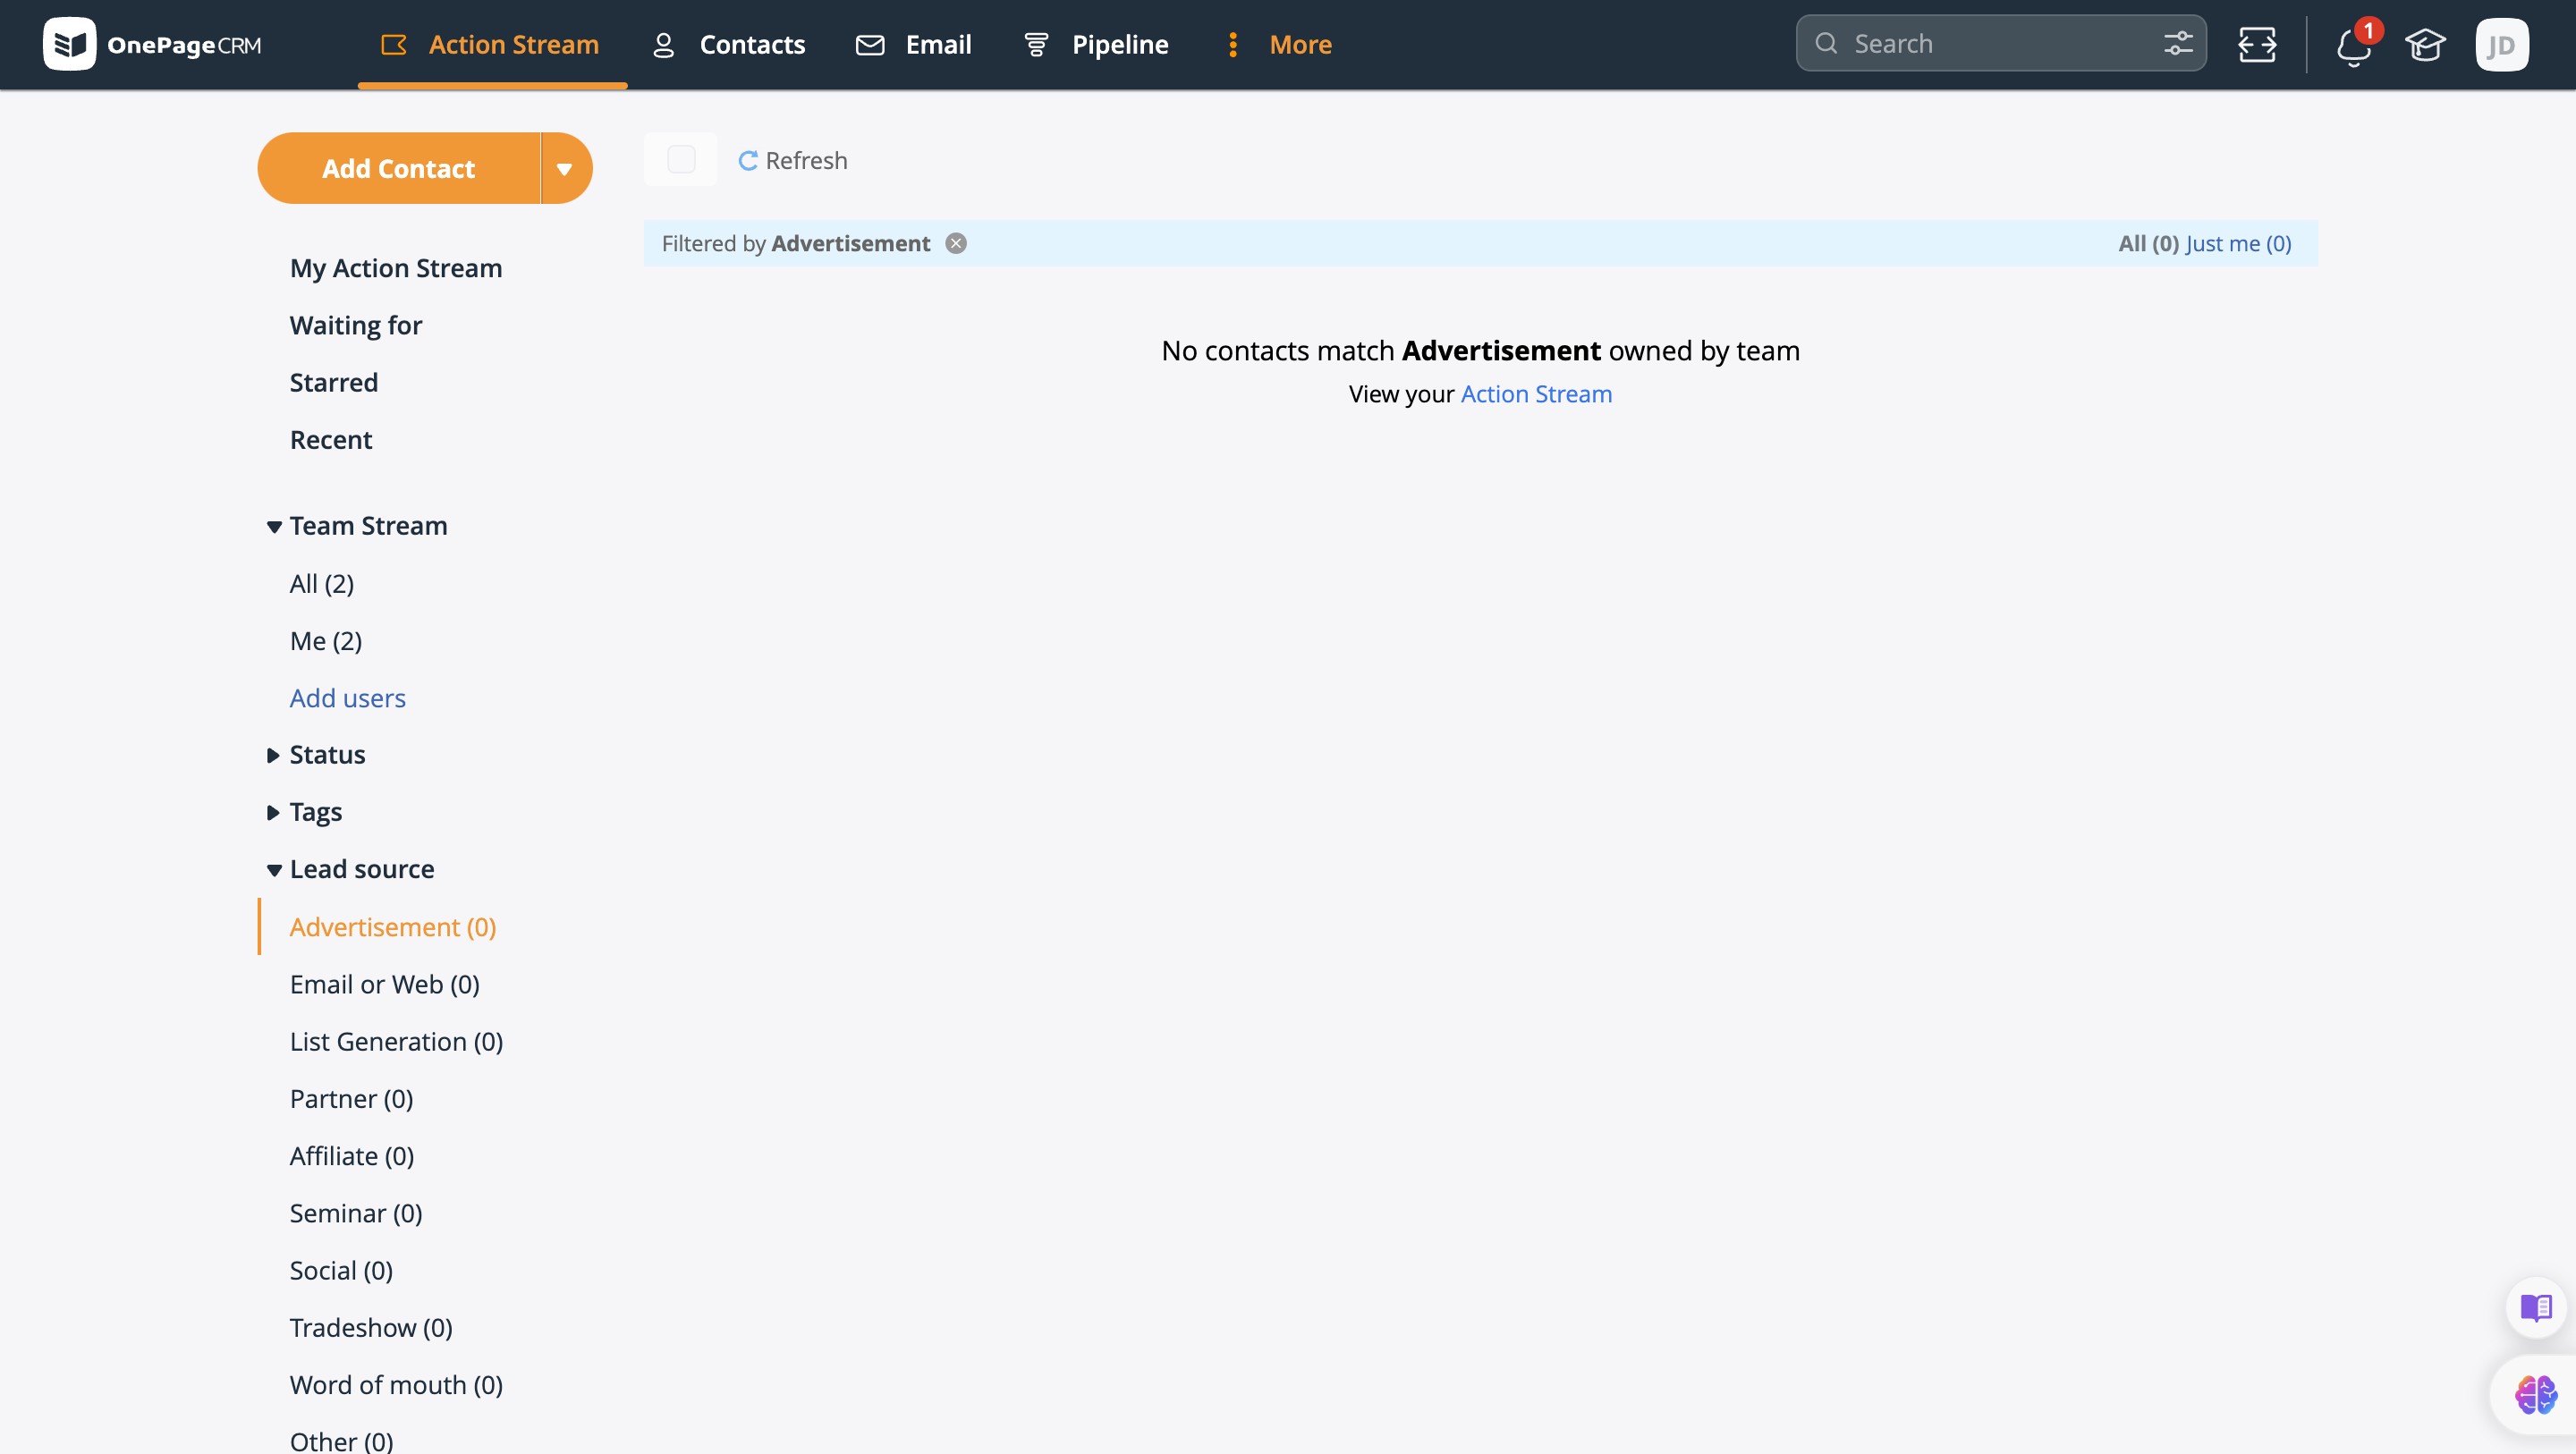Open the JD user avatar menu
Image resolution: width=2576 pixels, height=1454 pixels.
pos(2501,45)
